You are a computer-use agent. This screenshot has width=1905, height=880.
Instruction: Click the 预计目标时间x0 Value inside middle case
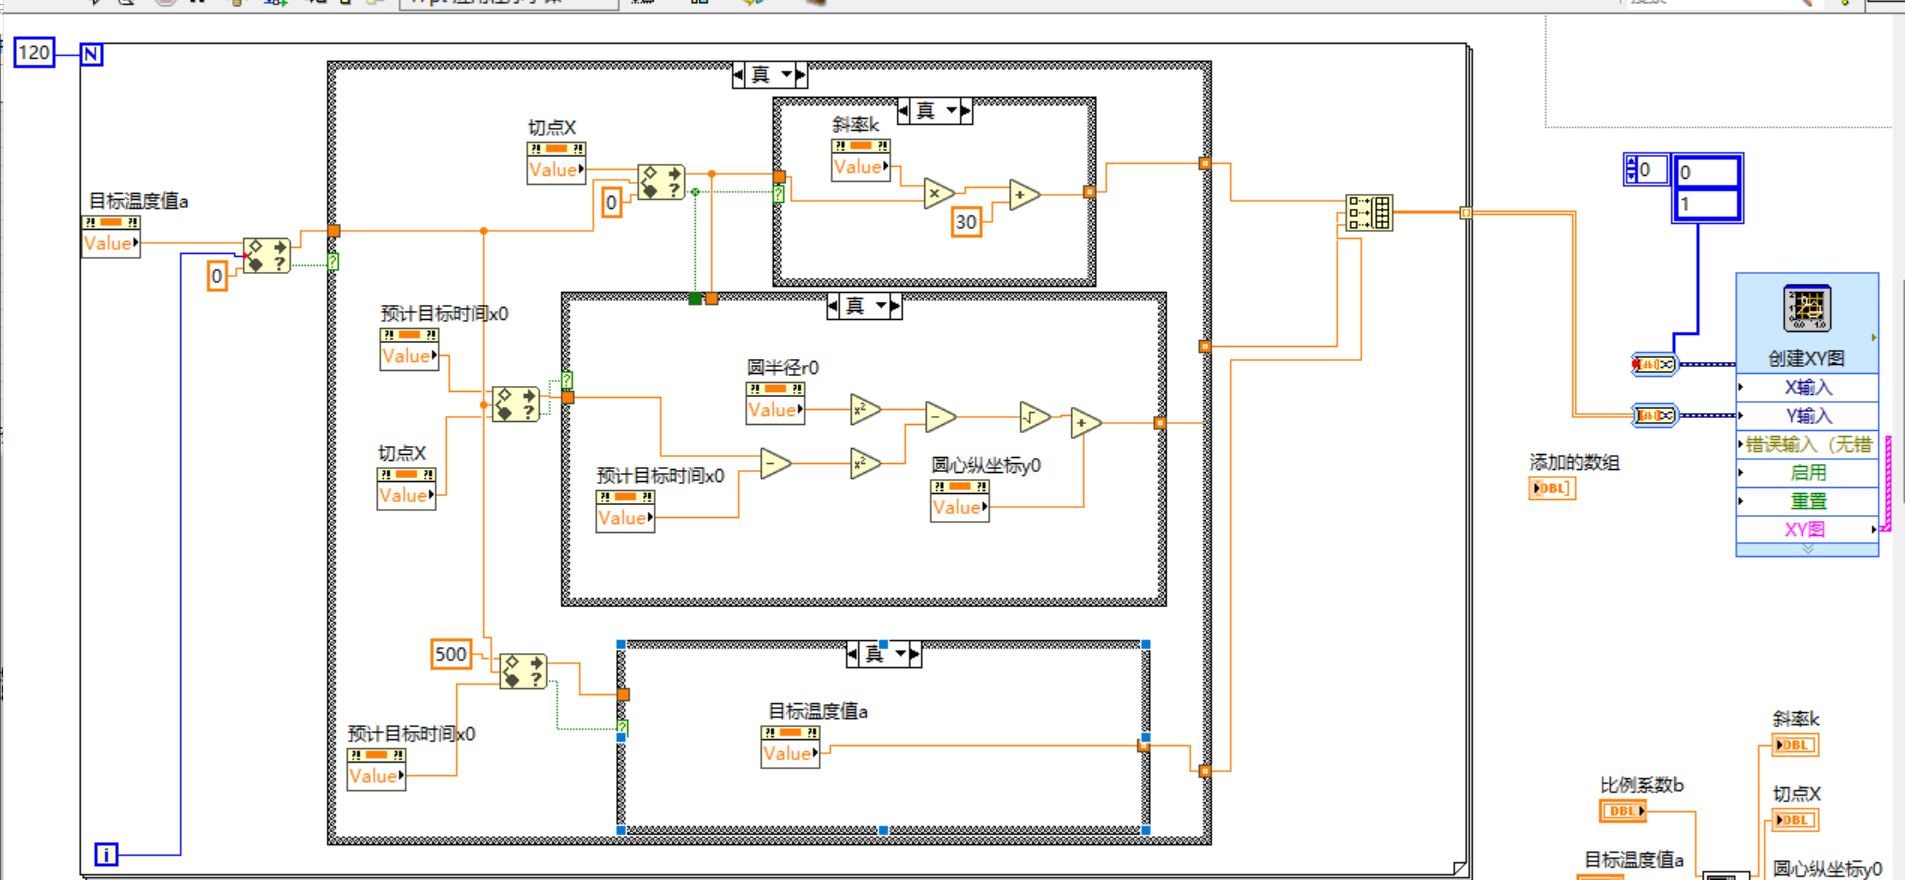click(x=625, y=519)
